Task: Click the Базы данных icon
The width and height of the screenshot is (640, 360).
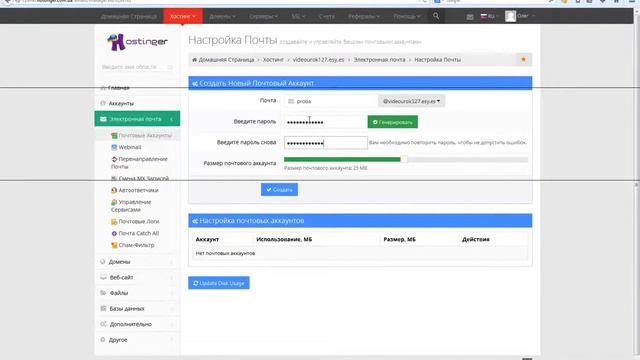Action: [103, 309]
